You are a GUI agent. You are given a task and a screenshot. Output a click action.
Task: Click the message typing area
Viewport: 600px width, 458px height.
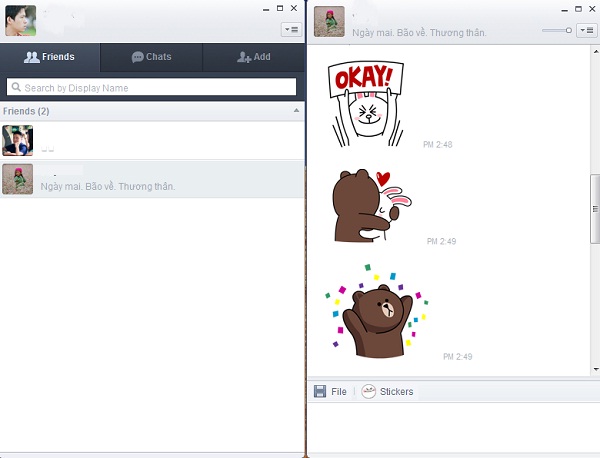click(x=454, y=427)
